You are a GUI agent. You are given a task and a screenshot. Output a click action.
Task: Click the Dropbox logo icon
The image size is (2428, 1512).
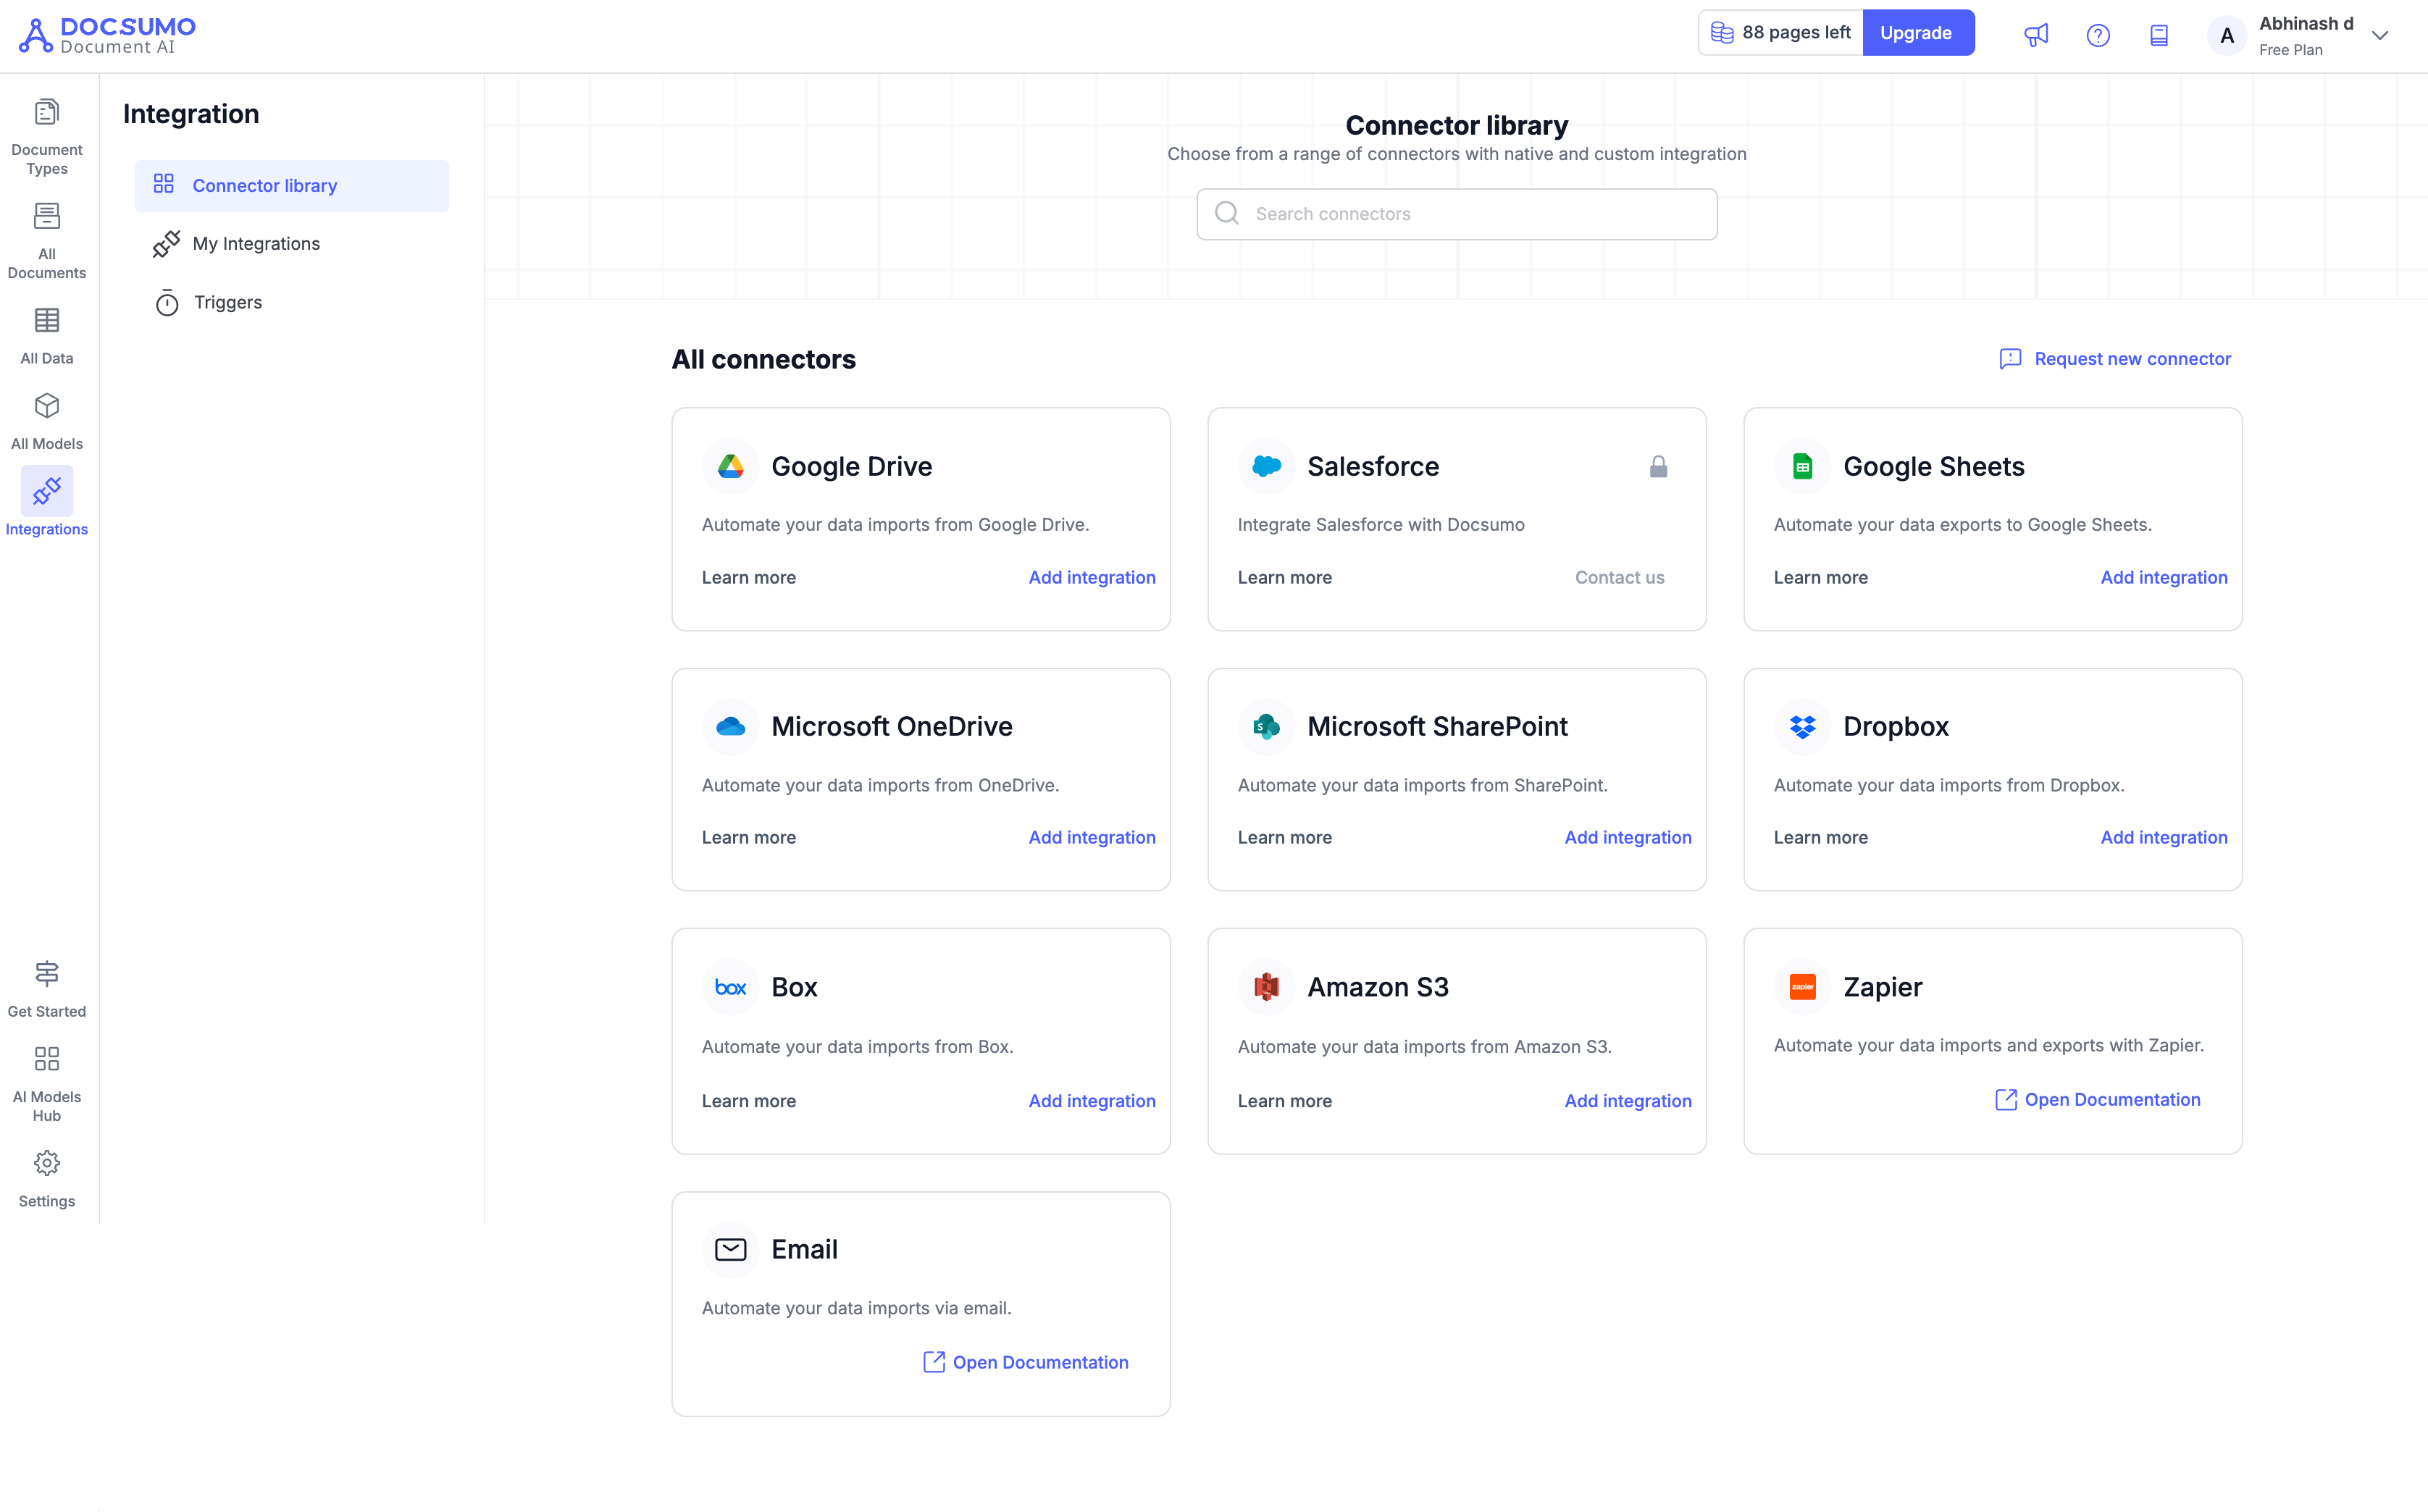[x=1802, y=726]
